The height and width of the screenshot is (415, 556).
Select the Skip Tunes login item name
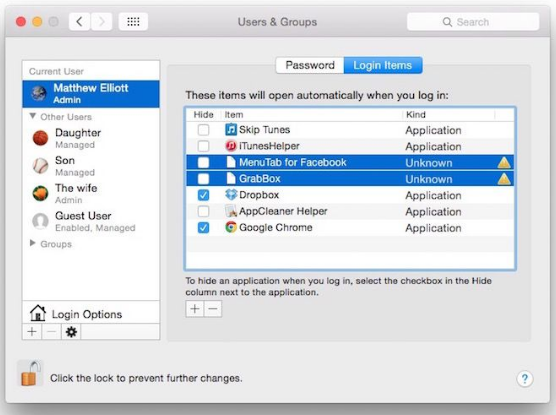[x=265, y=130]
